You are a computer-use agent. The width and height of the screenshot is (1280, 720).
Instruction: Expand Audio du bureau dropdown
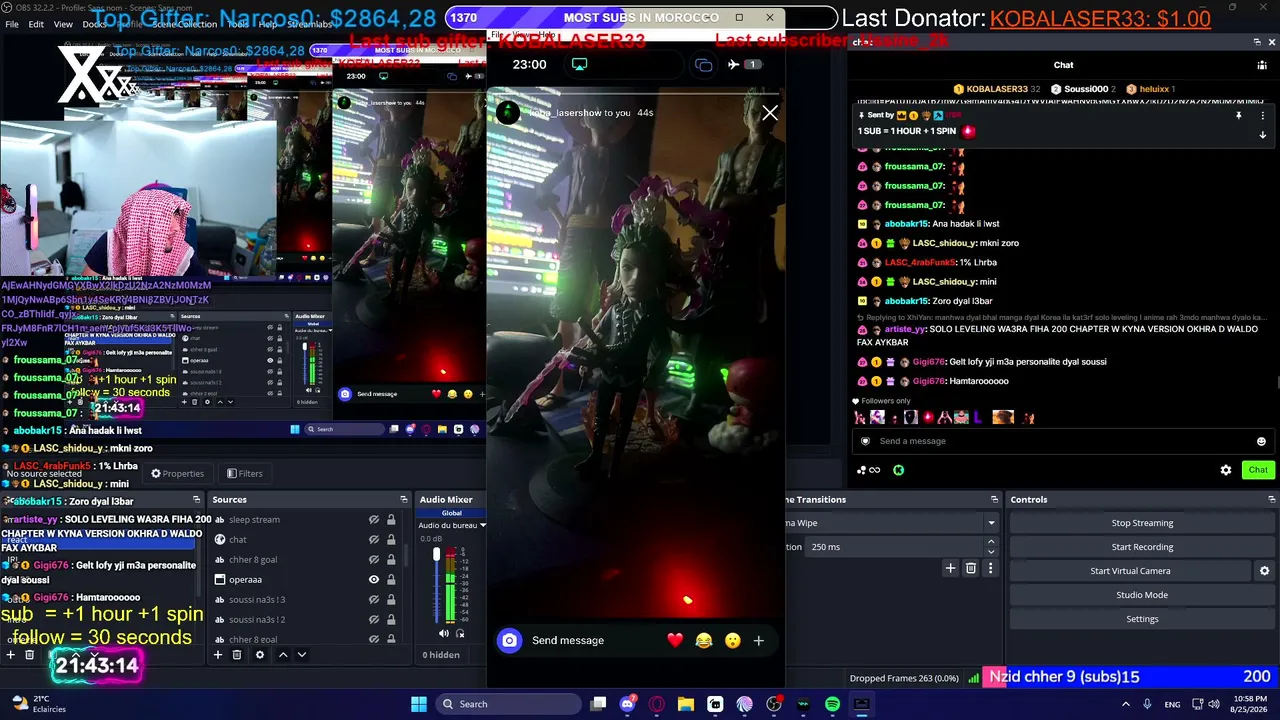click(x=483, y=525)
